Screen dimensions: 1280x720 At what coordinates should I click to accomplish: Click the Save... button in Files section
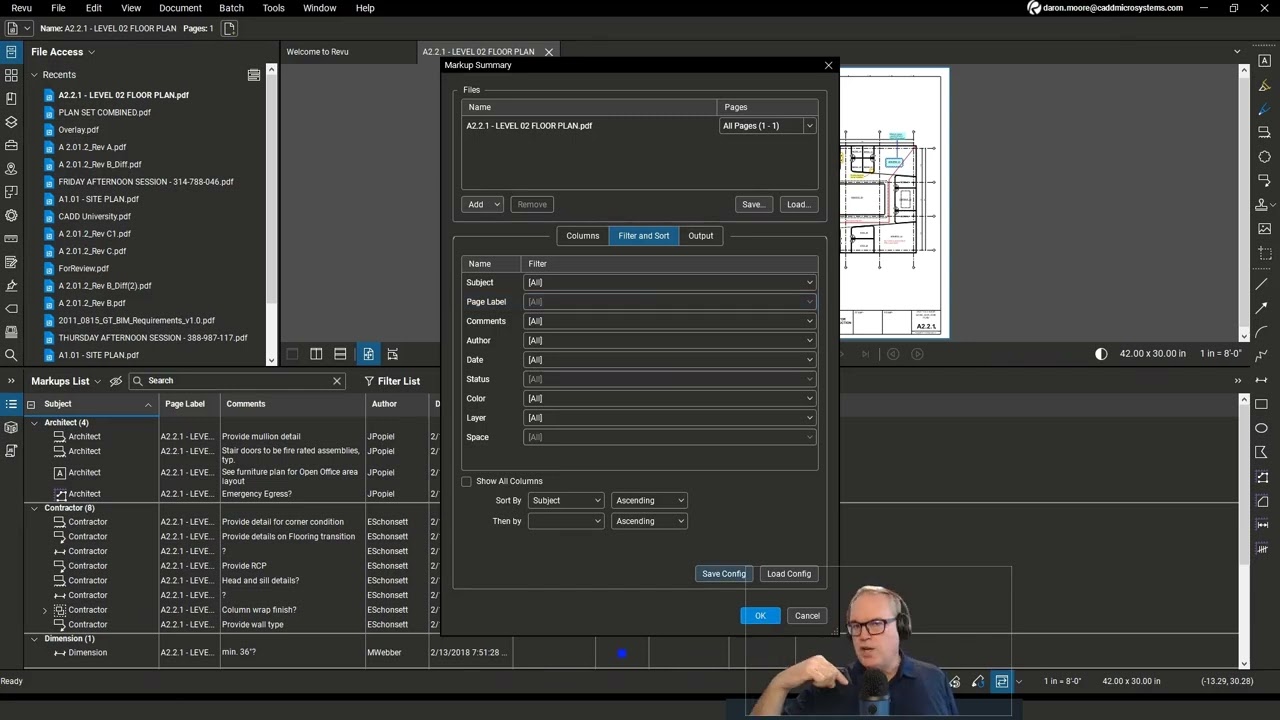pyautogui.click(x=754, y=205)
